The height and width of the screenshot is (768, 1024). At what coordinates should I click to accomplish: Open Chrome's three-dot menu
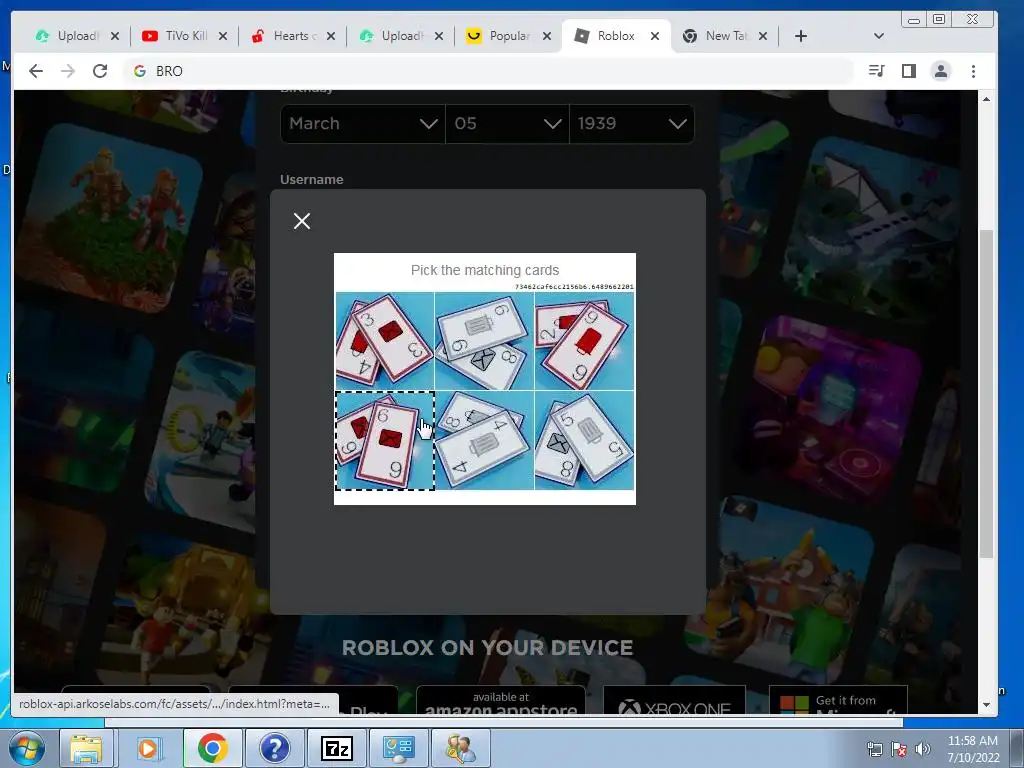coord(973,71)
